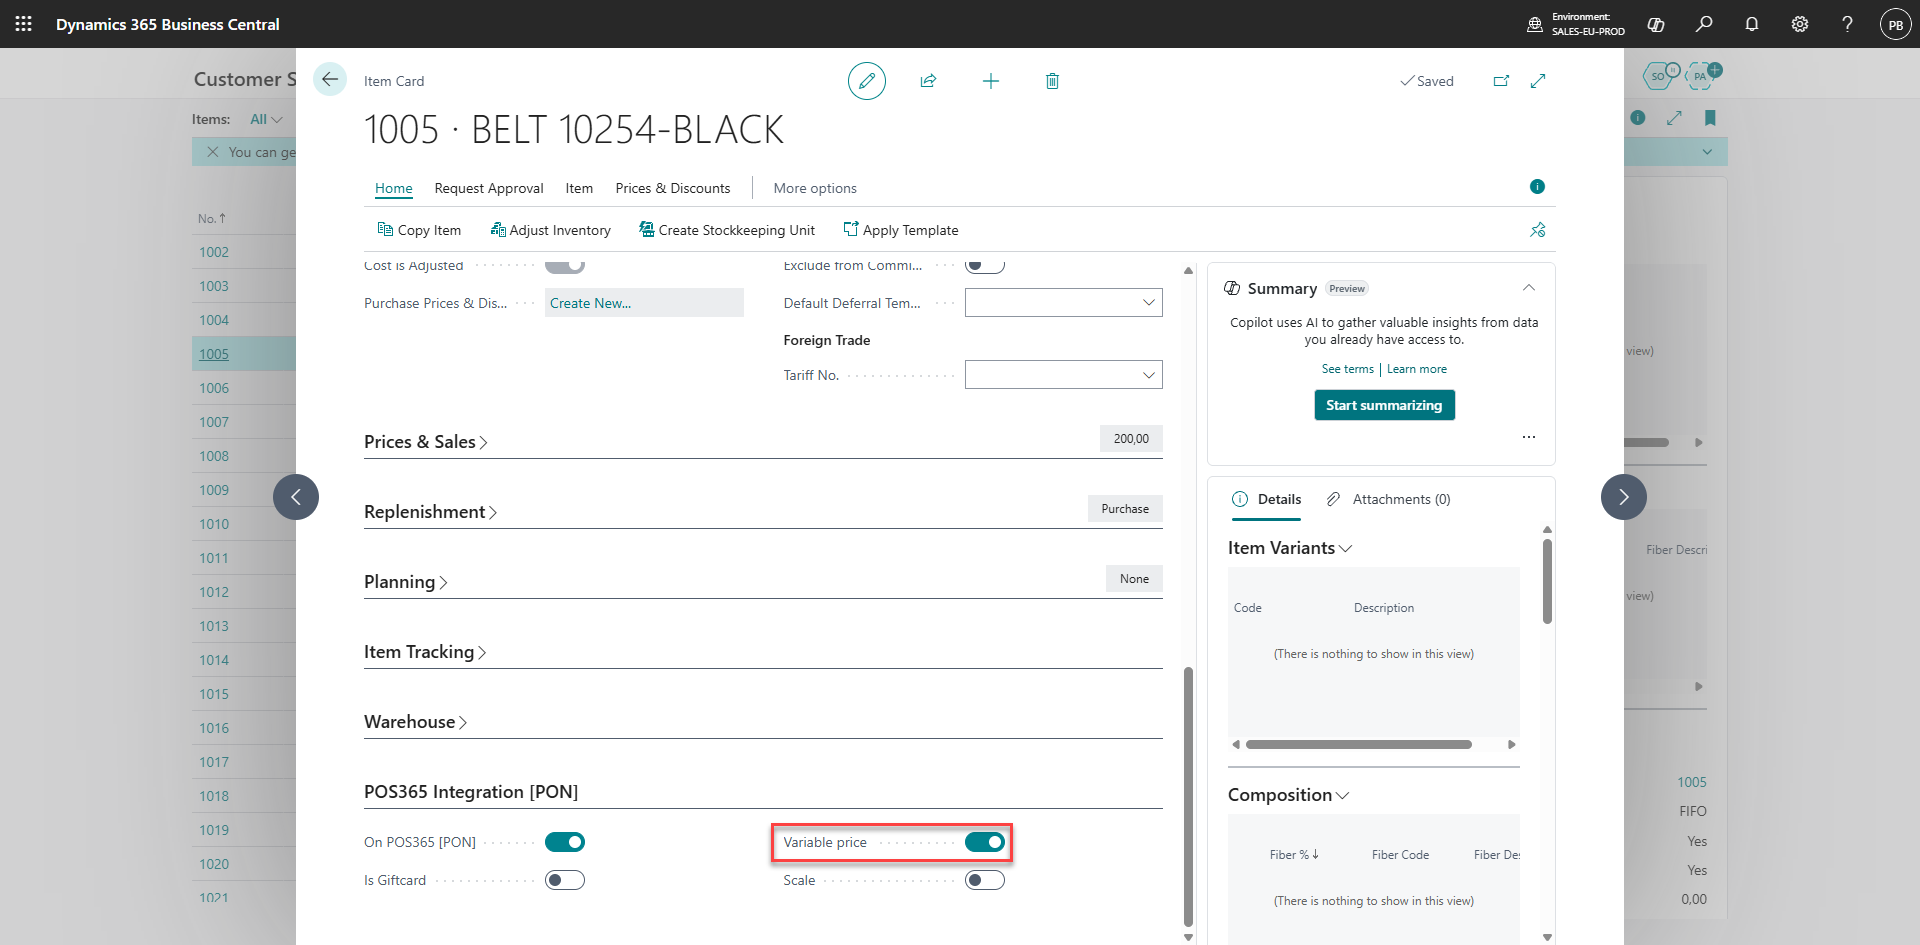Go to previous record arrow

296,497
